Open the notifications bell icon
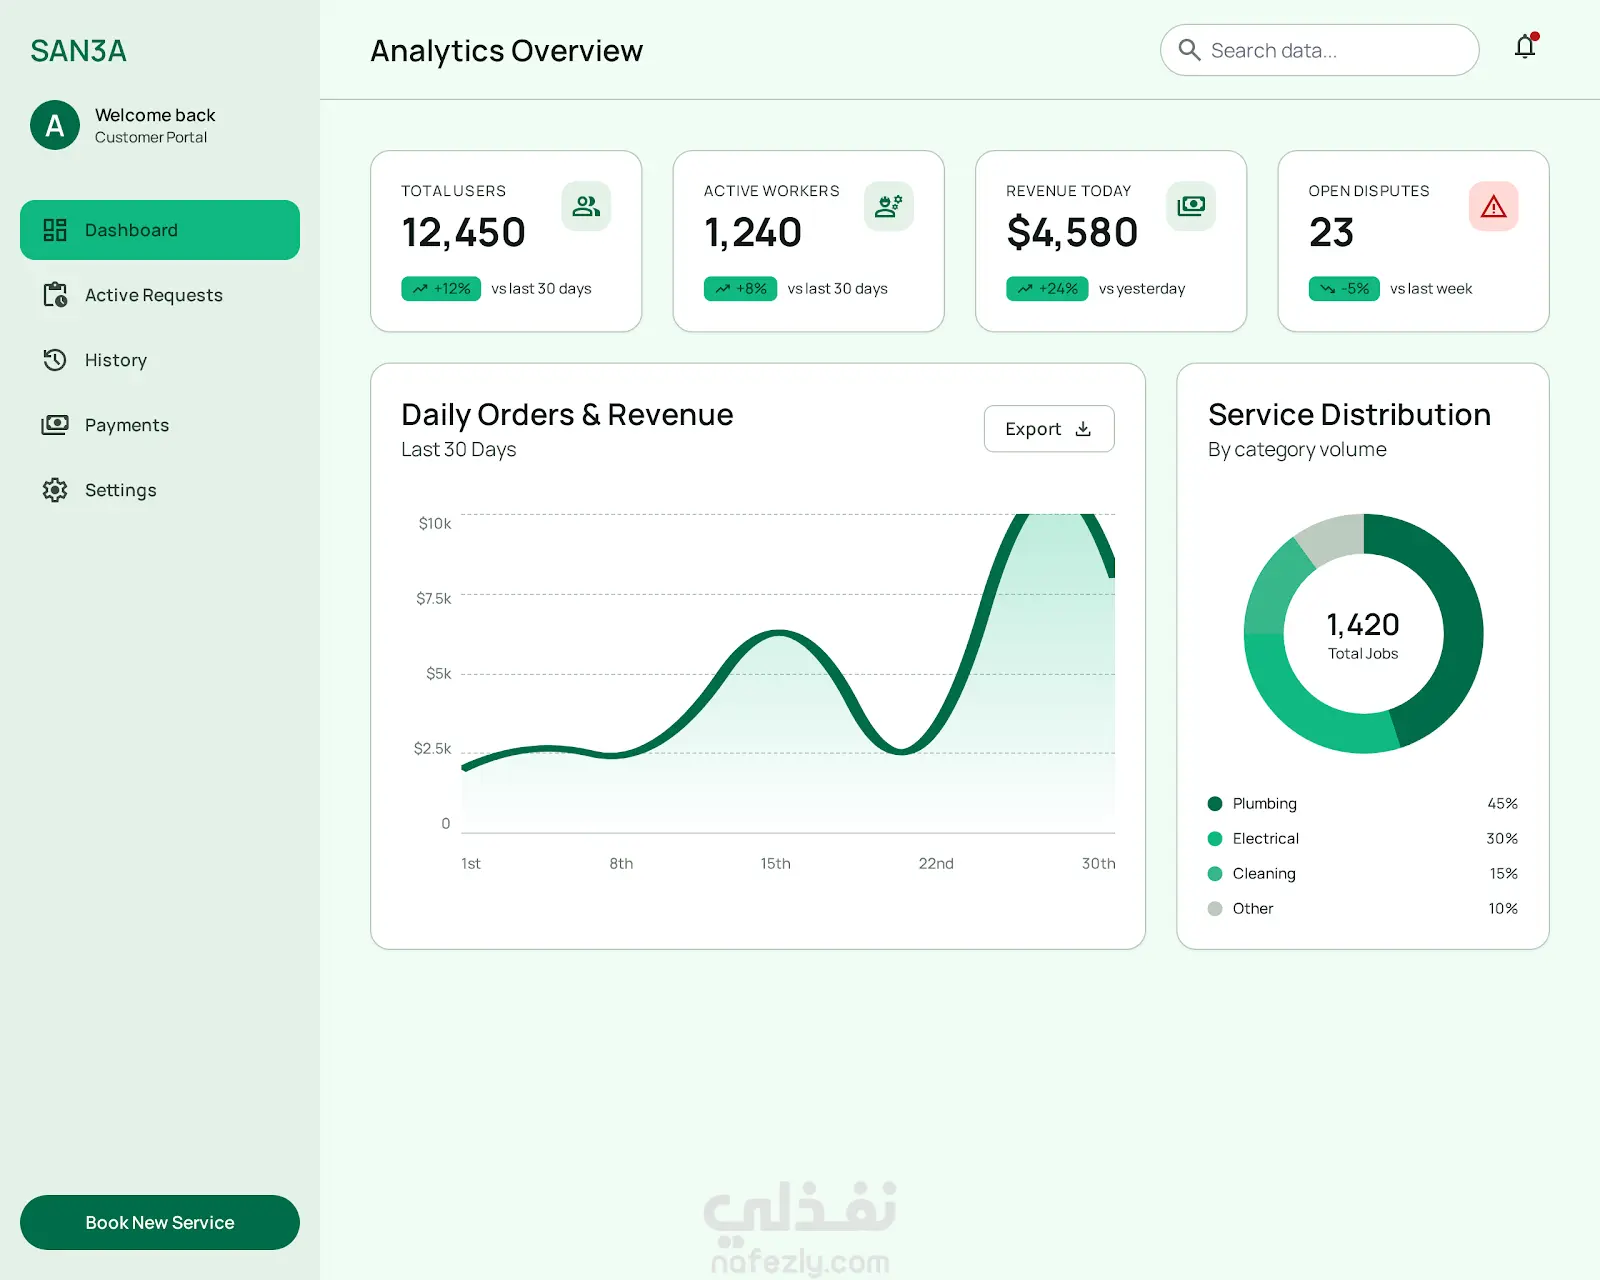 (x=1525, y=47)
